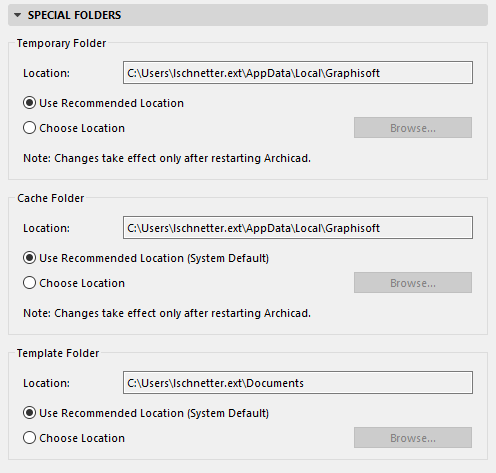Click the restart note in Cache Folder group

pos(167,313)
